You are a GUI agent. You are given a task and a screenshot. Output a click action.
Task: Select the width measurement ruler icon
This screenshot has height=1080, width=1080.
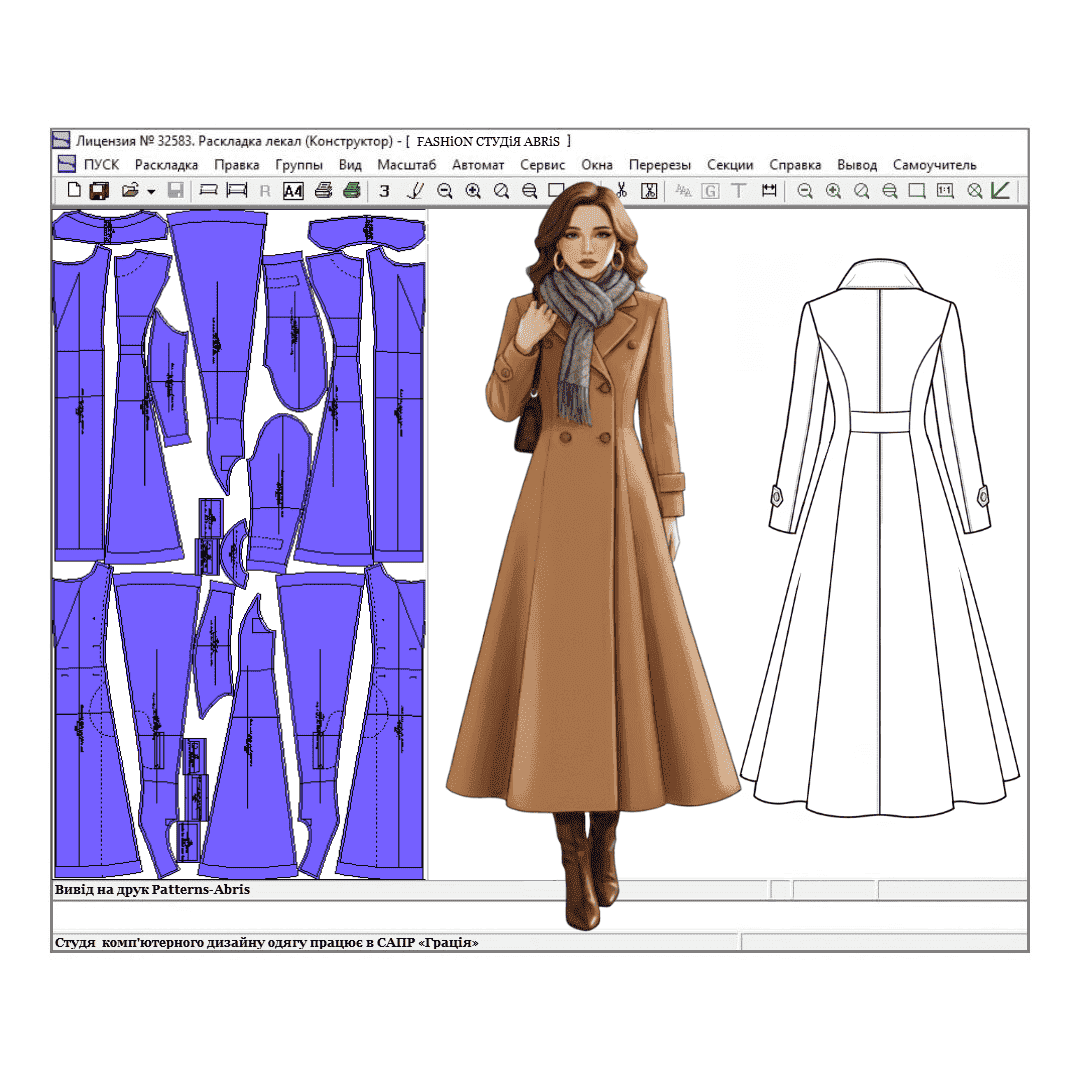tap(769, 190)
